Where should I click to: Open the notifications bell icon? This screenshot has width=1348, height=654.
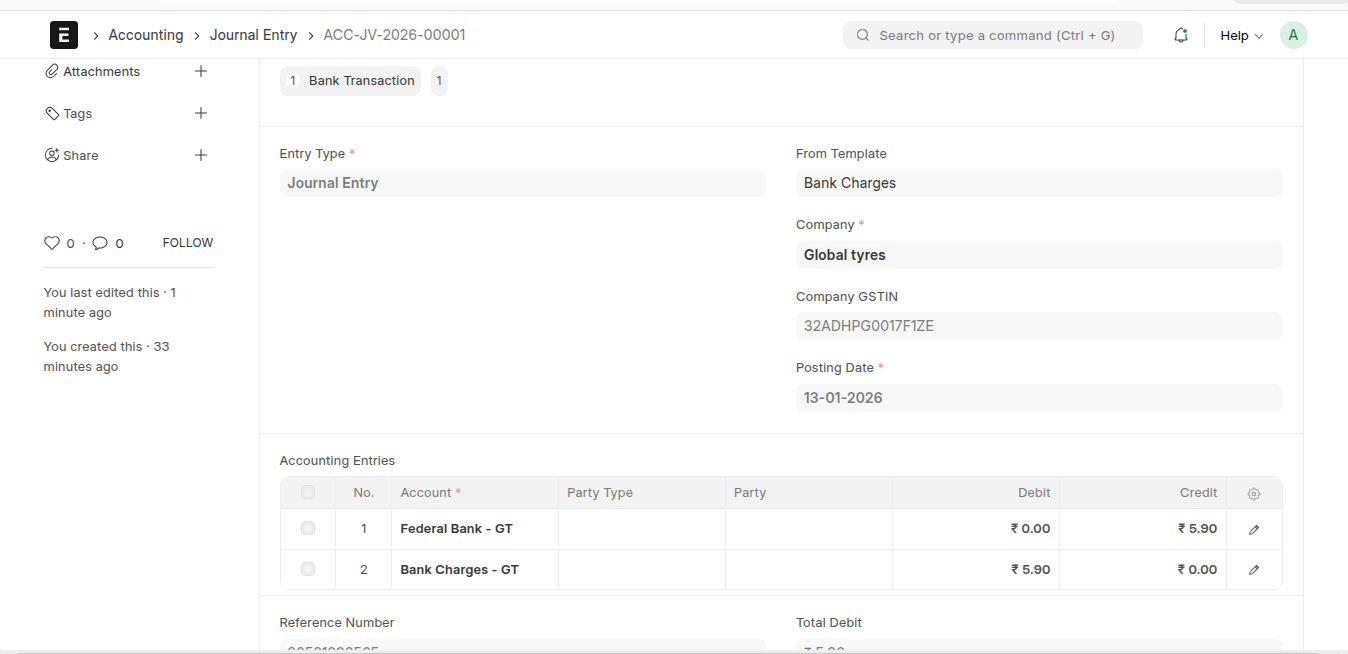point(1181,35)
